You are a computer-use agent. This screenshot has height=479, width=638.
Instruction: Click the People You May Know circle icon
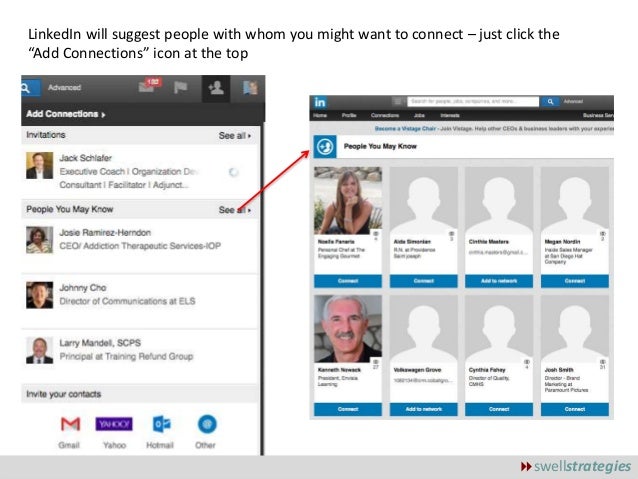(325, 147)
